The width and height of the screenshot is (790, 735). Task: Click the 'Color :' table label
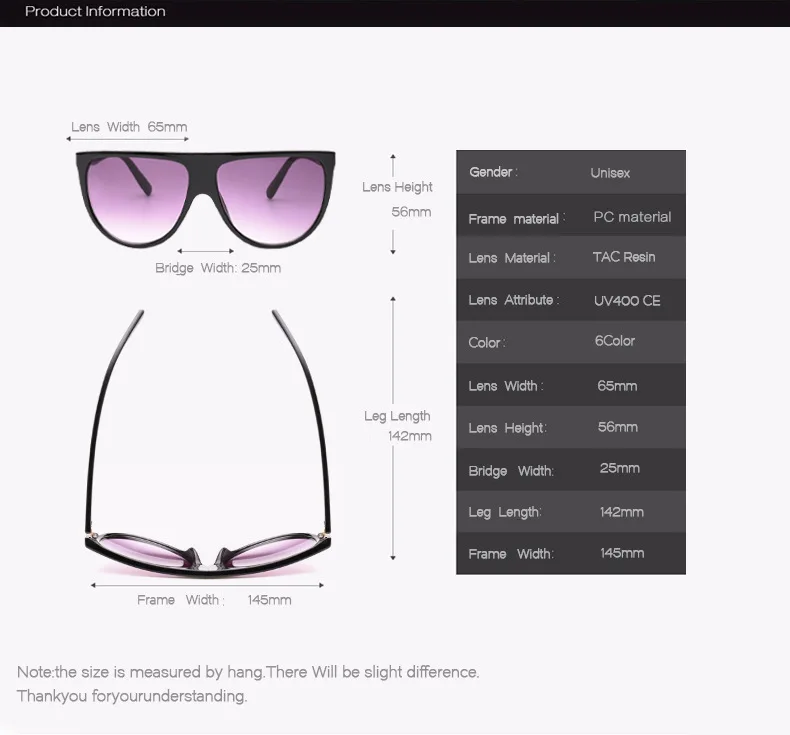pyautogui.click(x=487, y=343)
